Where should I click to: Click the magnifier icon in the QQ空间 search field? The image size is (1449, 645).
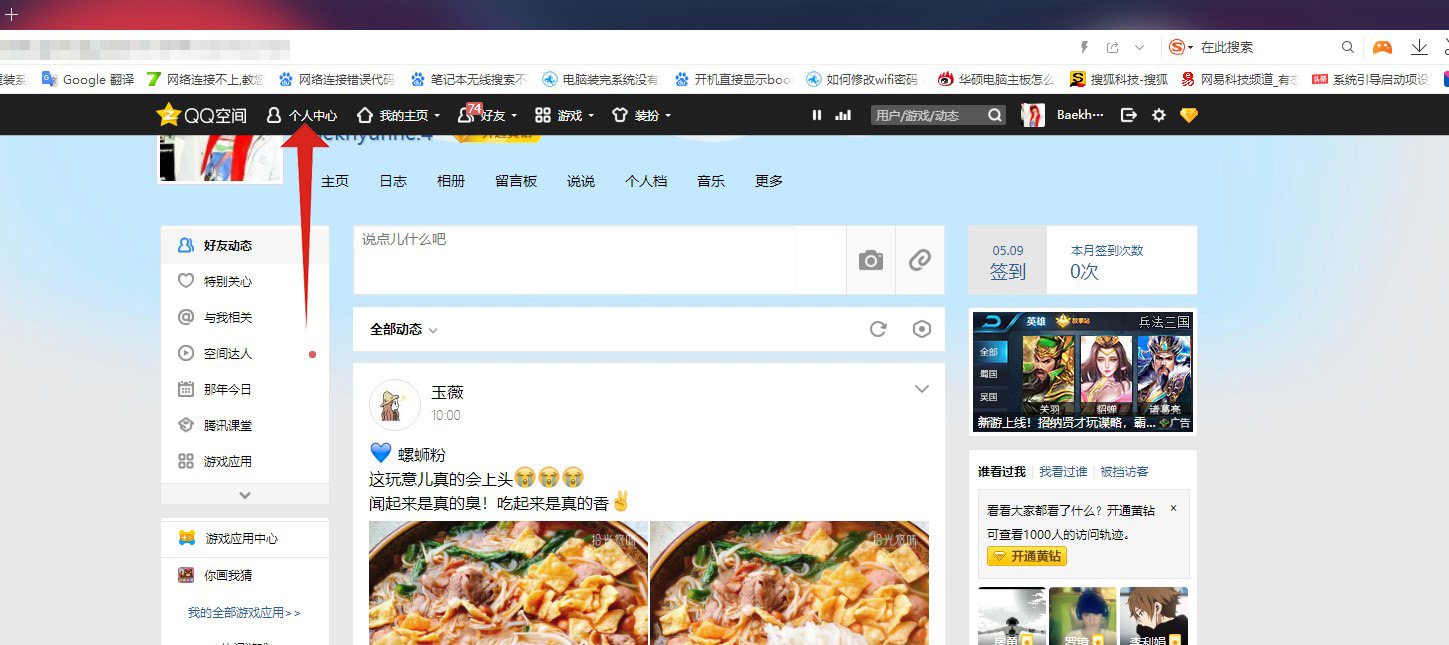[x=994, y=116]
